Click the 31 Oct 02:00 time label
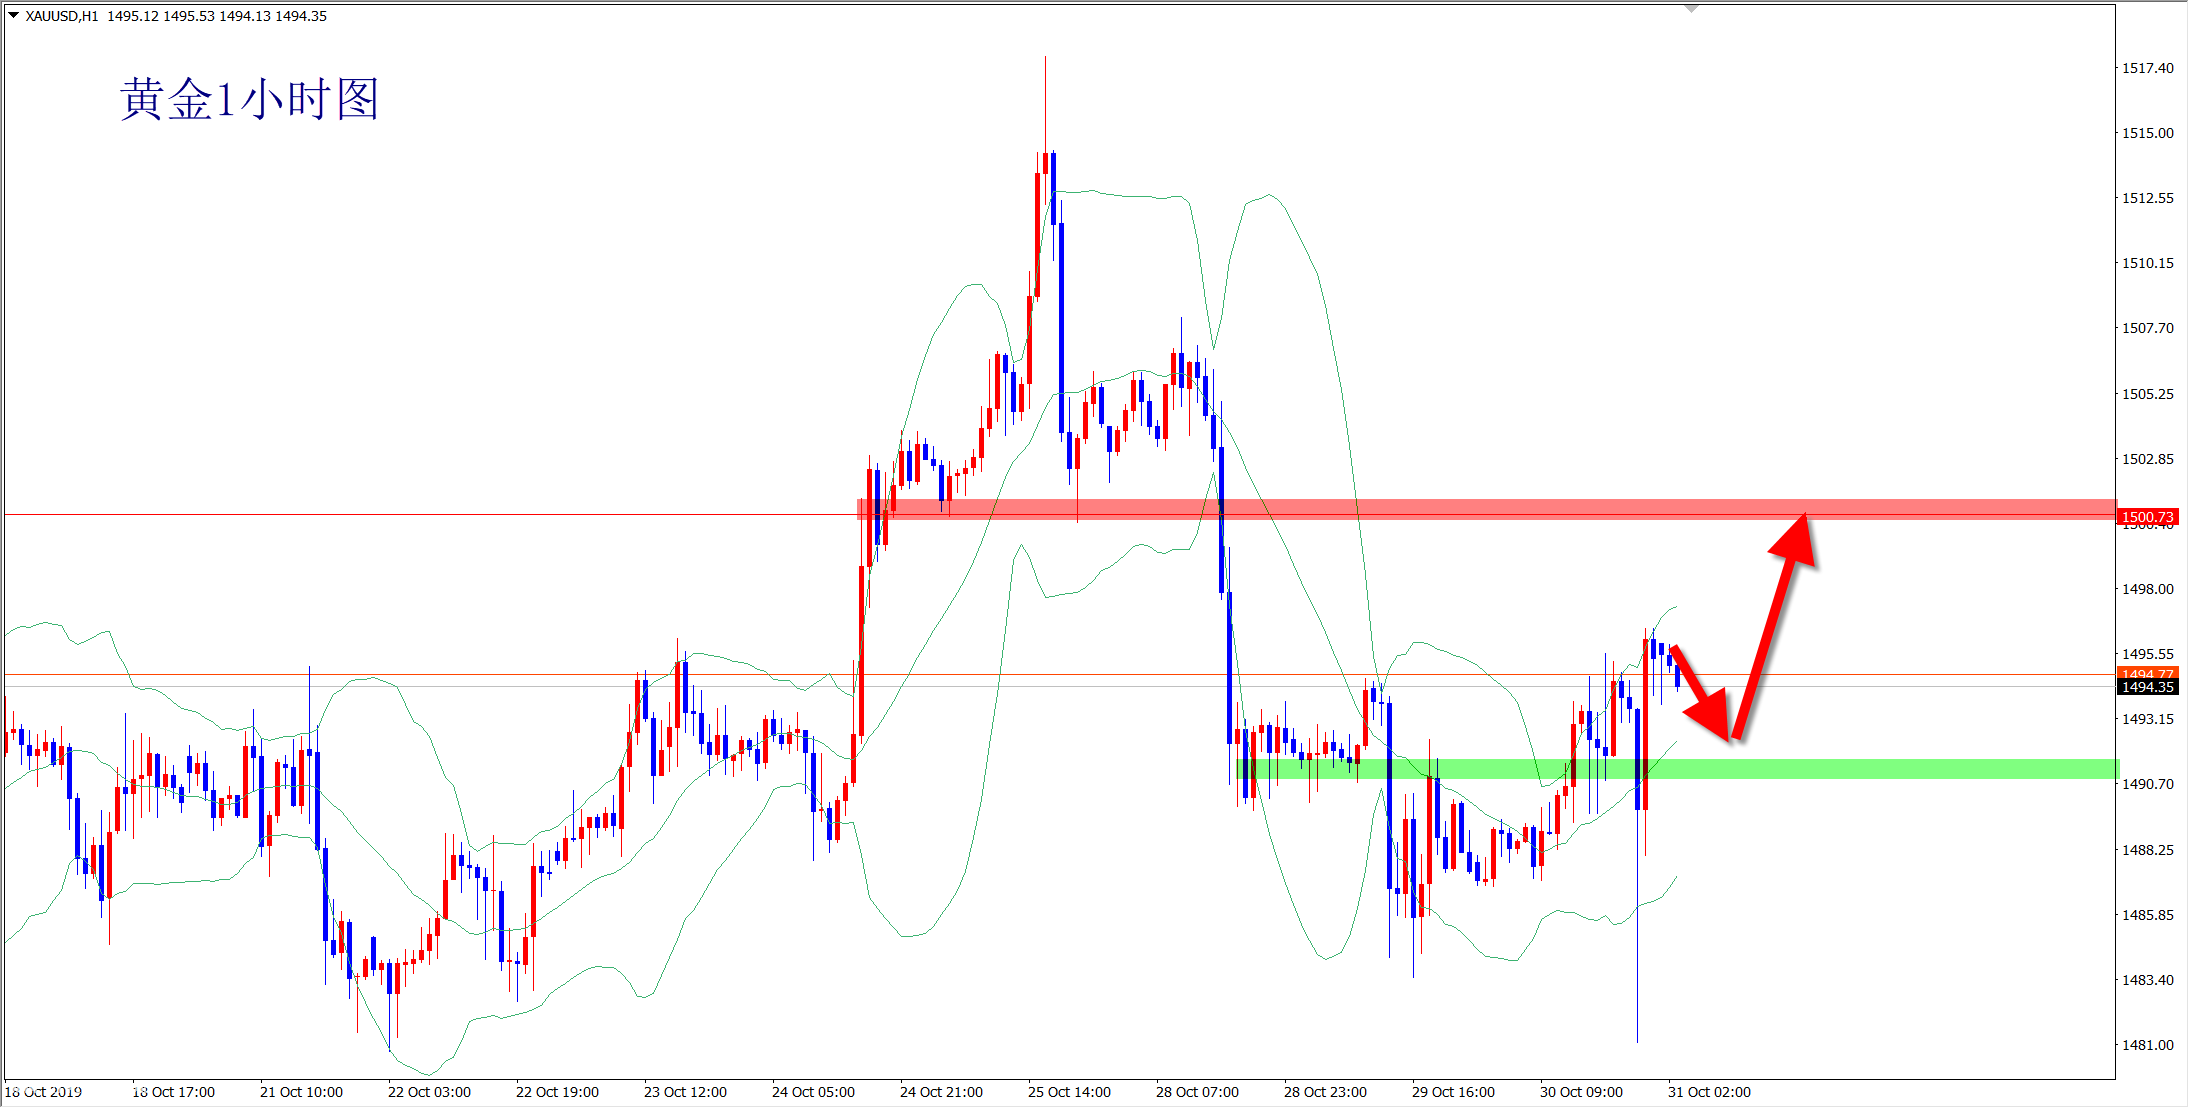Viewport: 2189px width, 1108px height. 1709,1092
